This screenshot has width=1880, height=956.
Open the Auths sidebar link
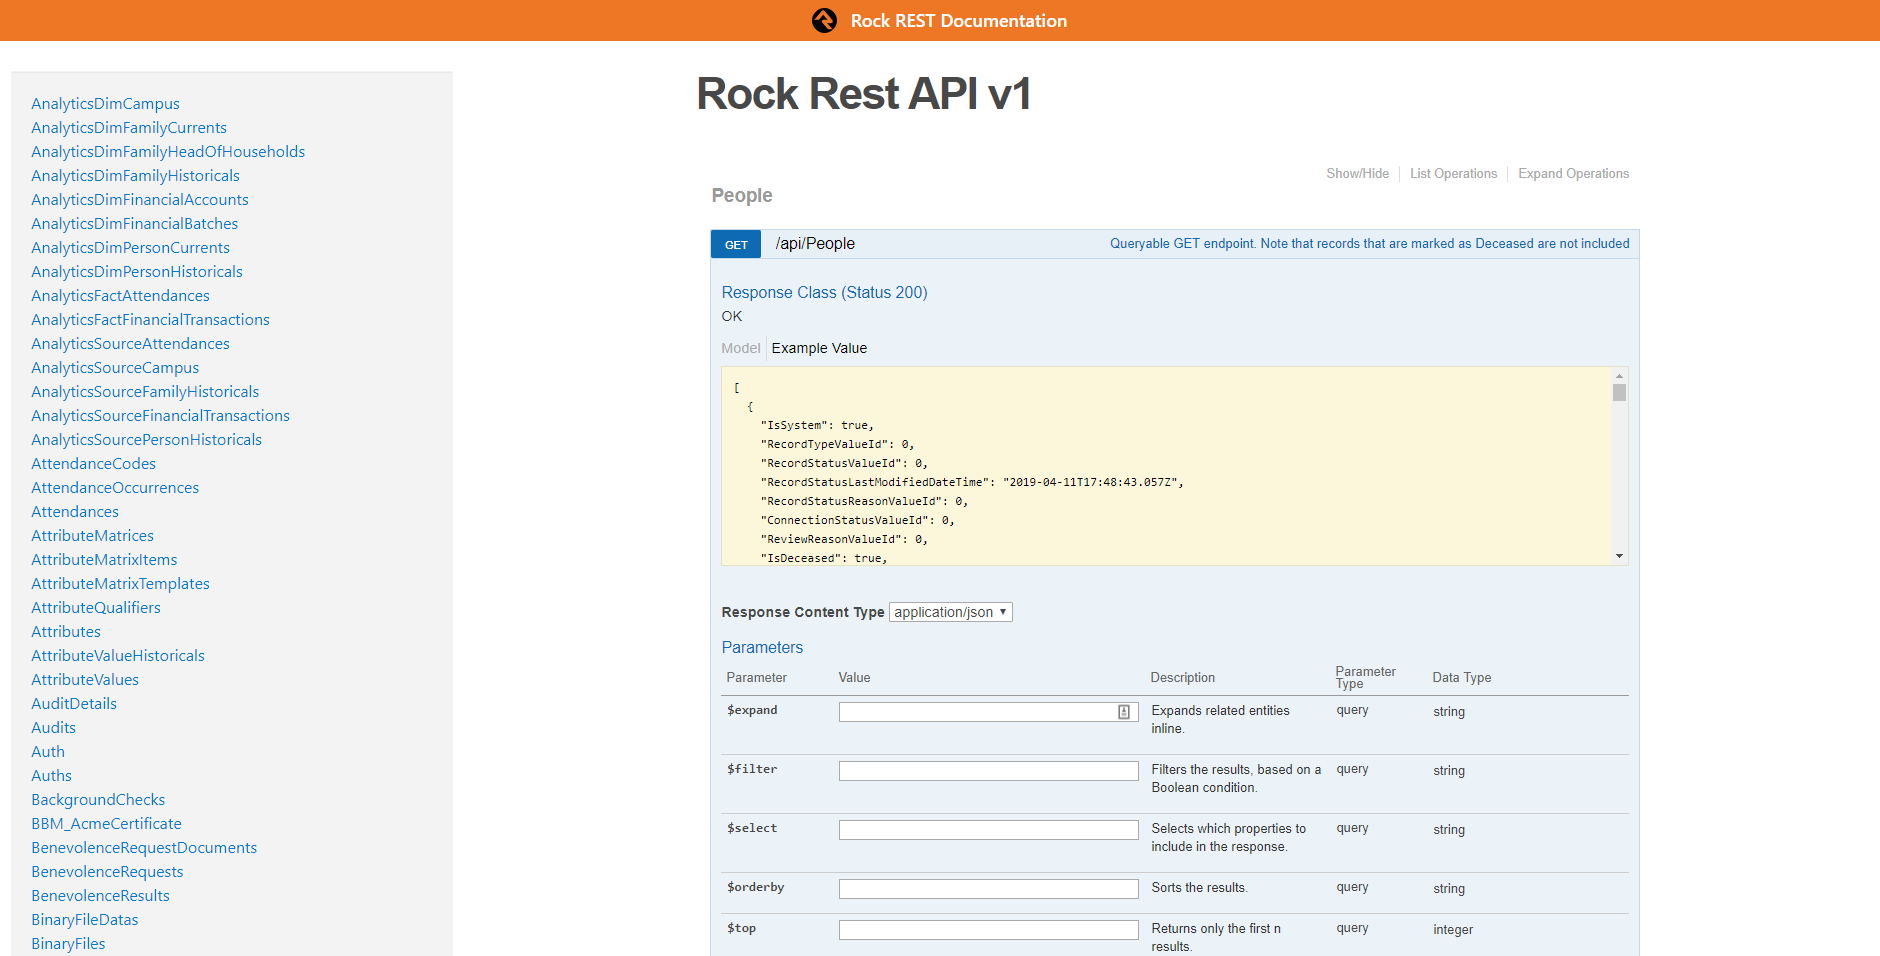[x=51, y=775]
